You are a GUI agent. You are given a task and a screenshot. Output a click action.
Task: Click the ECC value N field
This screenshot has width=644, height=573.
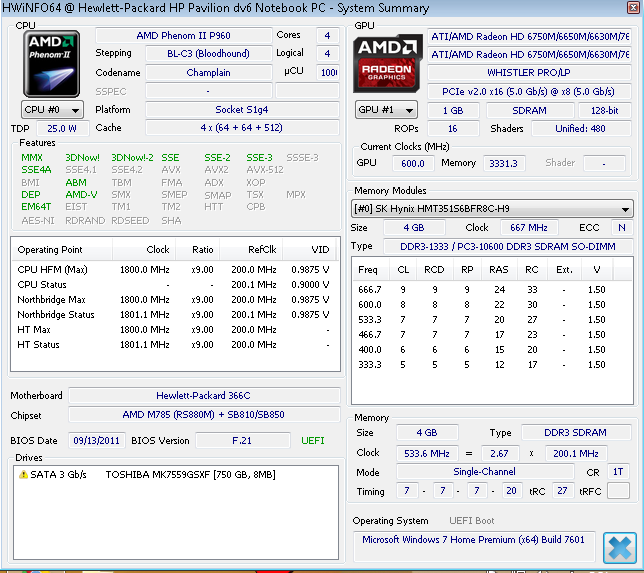[x=622, y=228]
